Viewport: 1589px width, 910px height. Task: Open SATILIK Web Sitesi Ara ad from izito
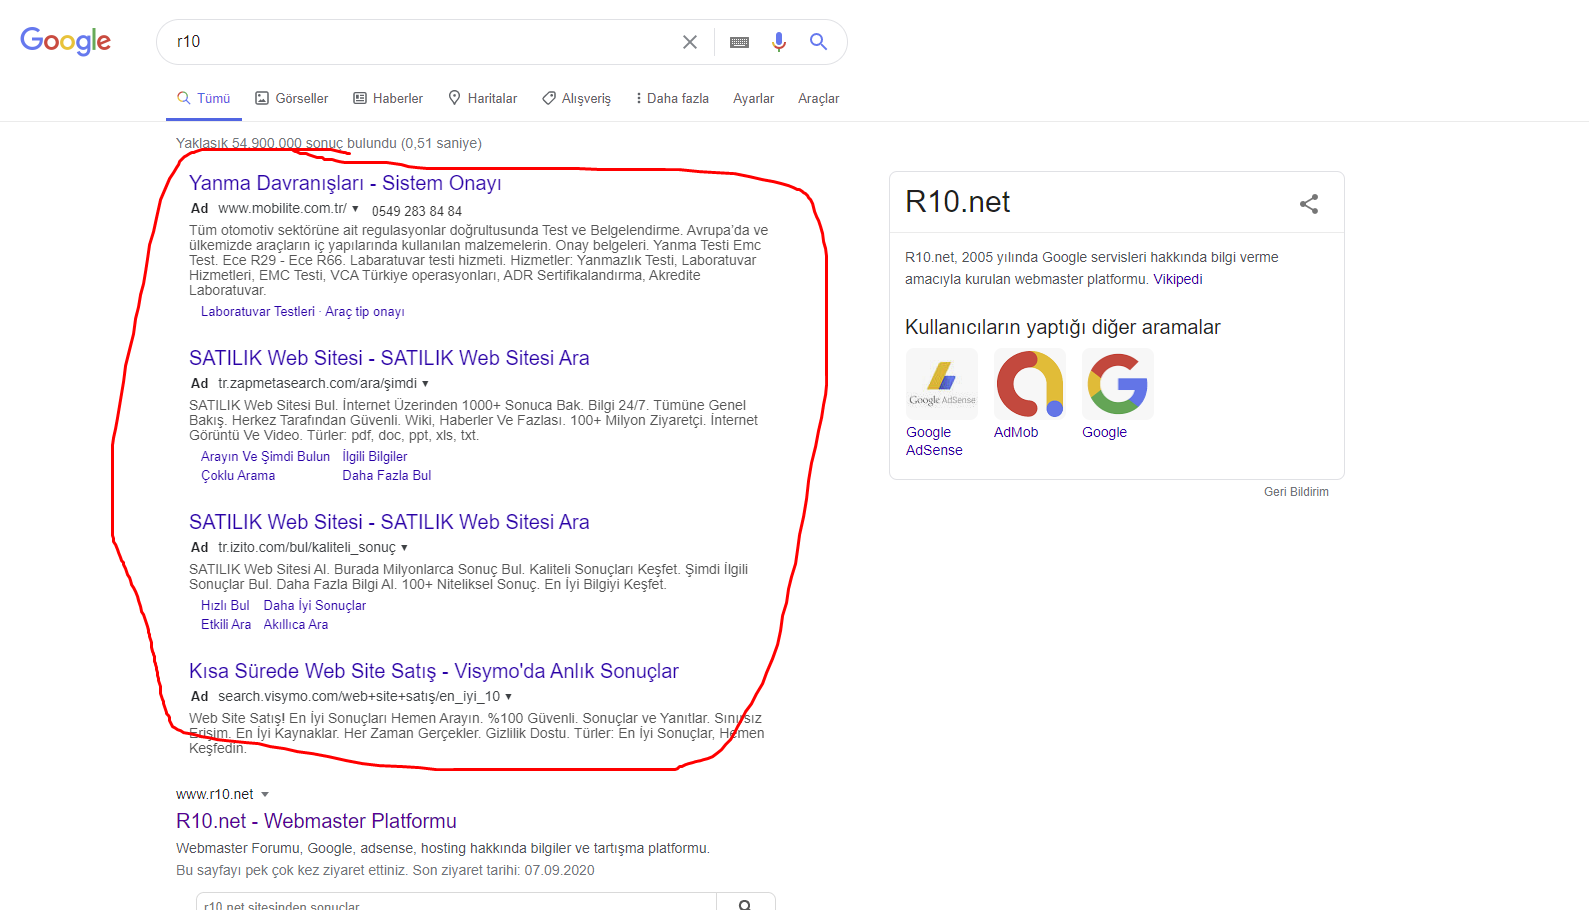pos(389,522)
